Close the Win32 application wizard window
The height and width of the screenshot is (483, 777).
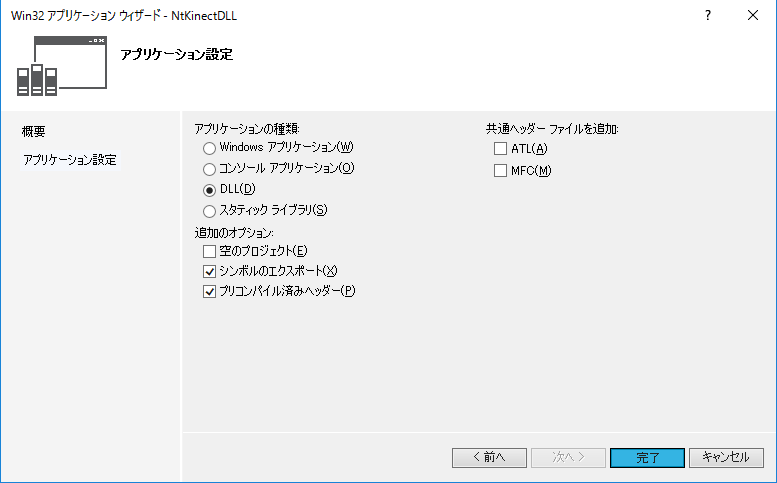click(x=753, y=16)
